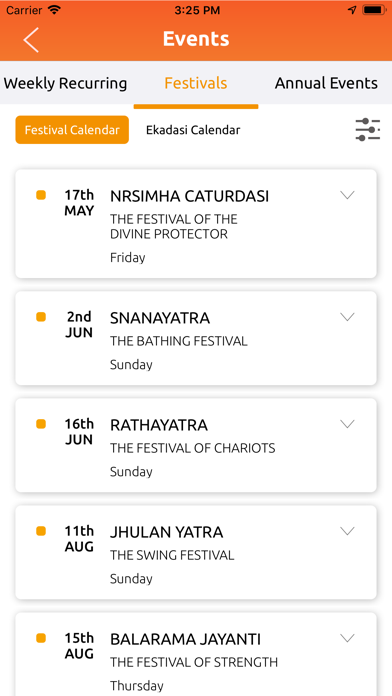Screen dimensions: 392x696
Task: Tap the orange marker beside Snanayatra
Action: (41, 316)
